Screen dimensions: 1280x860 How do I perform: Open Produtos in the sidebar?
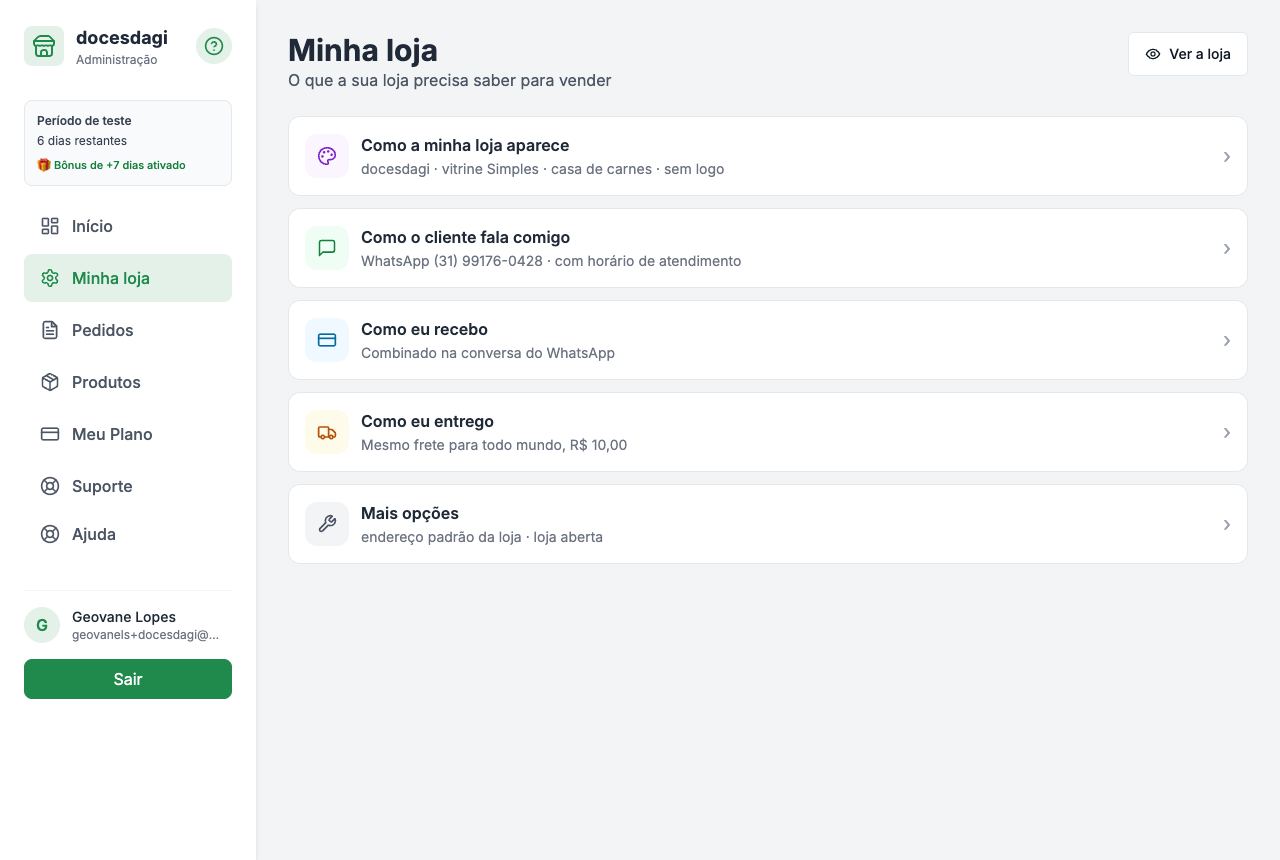pos(128,382)
